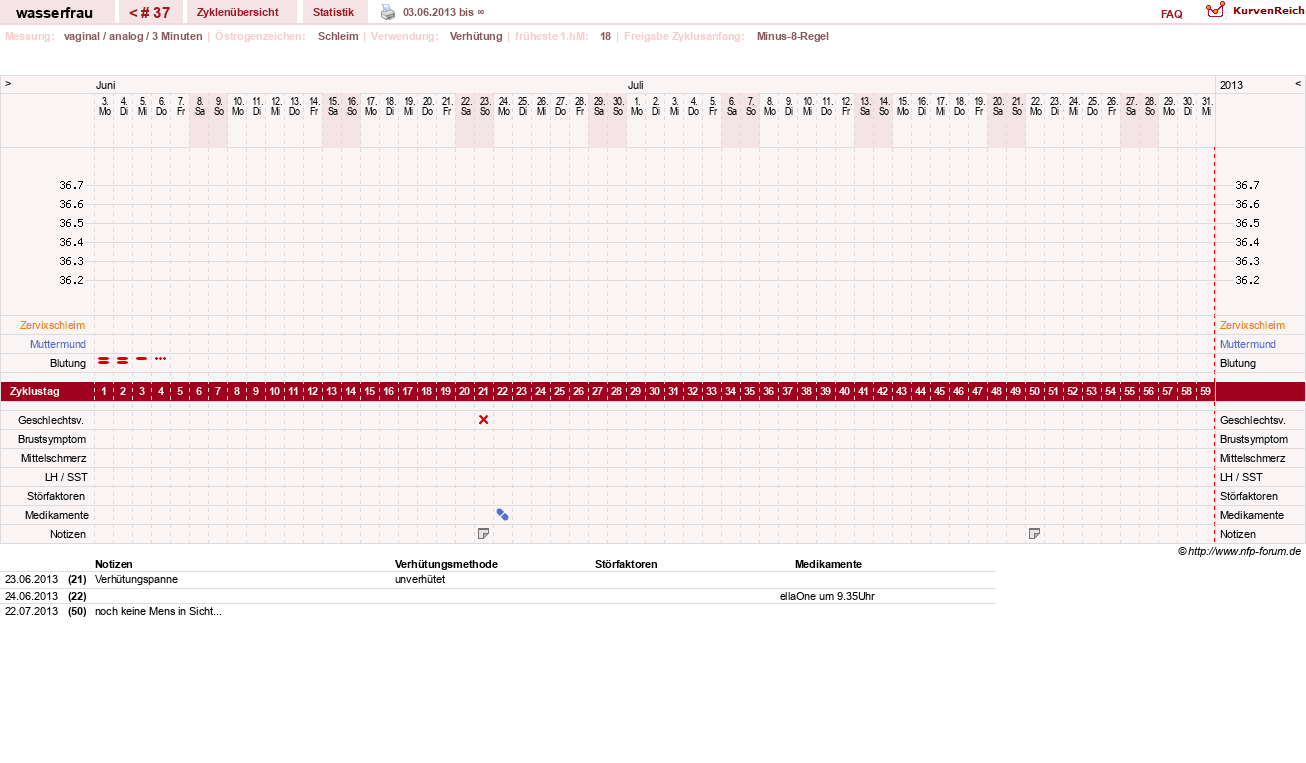This screenshot has height=763, width=1306.
Task: Click the 'Verhütung' Verwendung value
Action: 476,36
